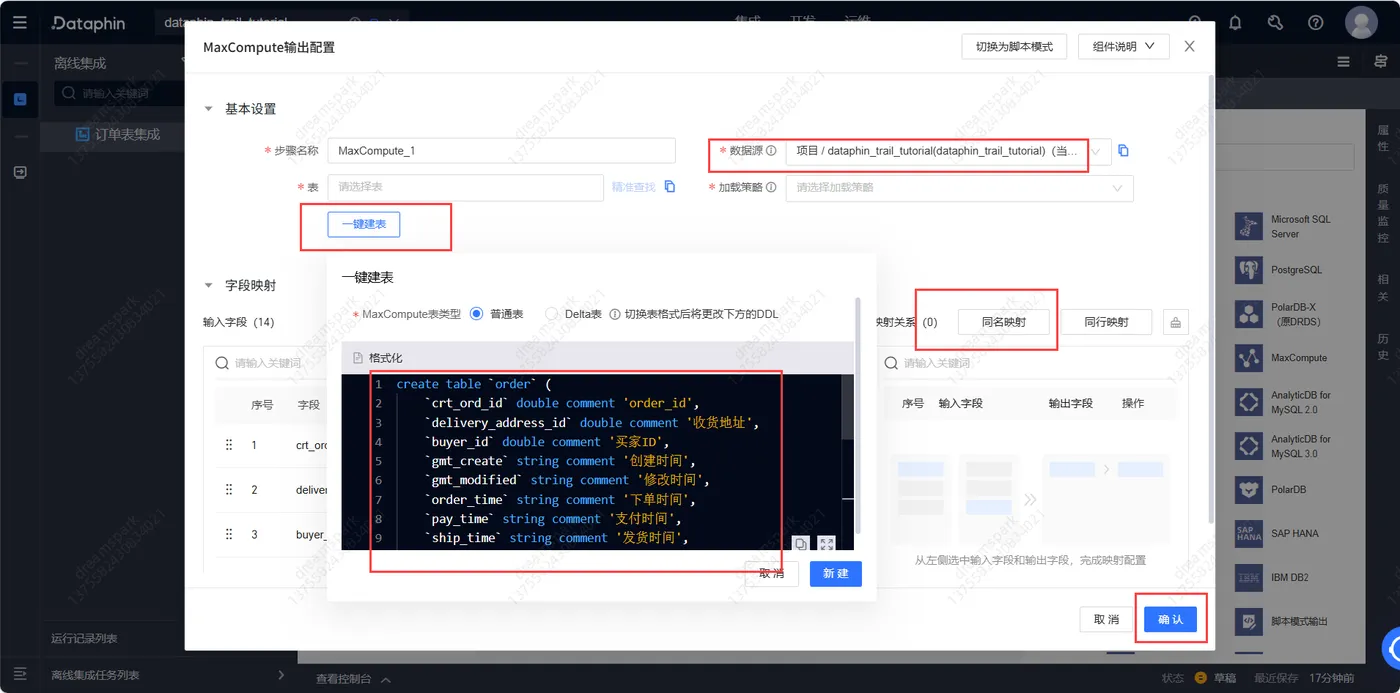Select the IBM DB2 component icon

[1248, 578]
